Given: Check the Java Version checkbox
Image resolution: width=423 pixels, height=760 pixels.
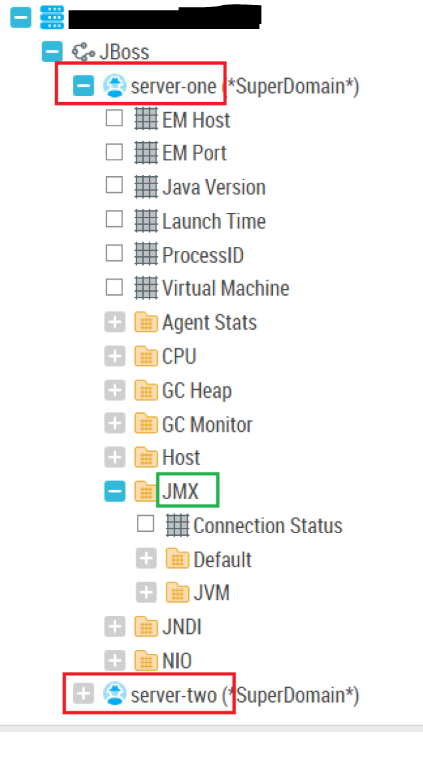Looking at the screenshot, I should pos(114,185).
